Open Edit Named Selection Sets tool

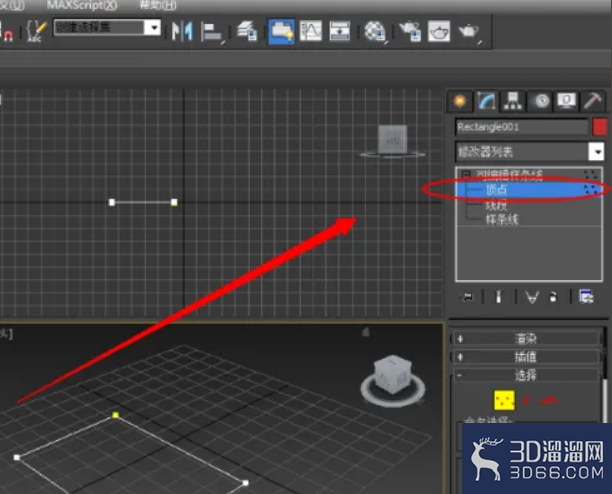click(x=36, y=31)
